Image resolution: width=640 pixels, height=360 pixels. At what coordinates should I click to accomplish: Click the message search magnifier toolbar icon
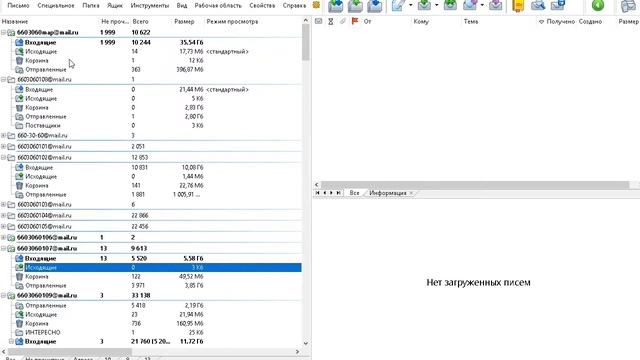(538, 5)
